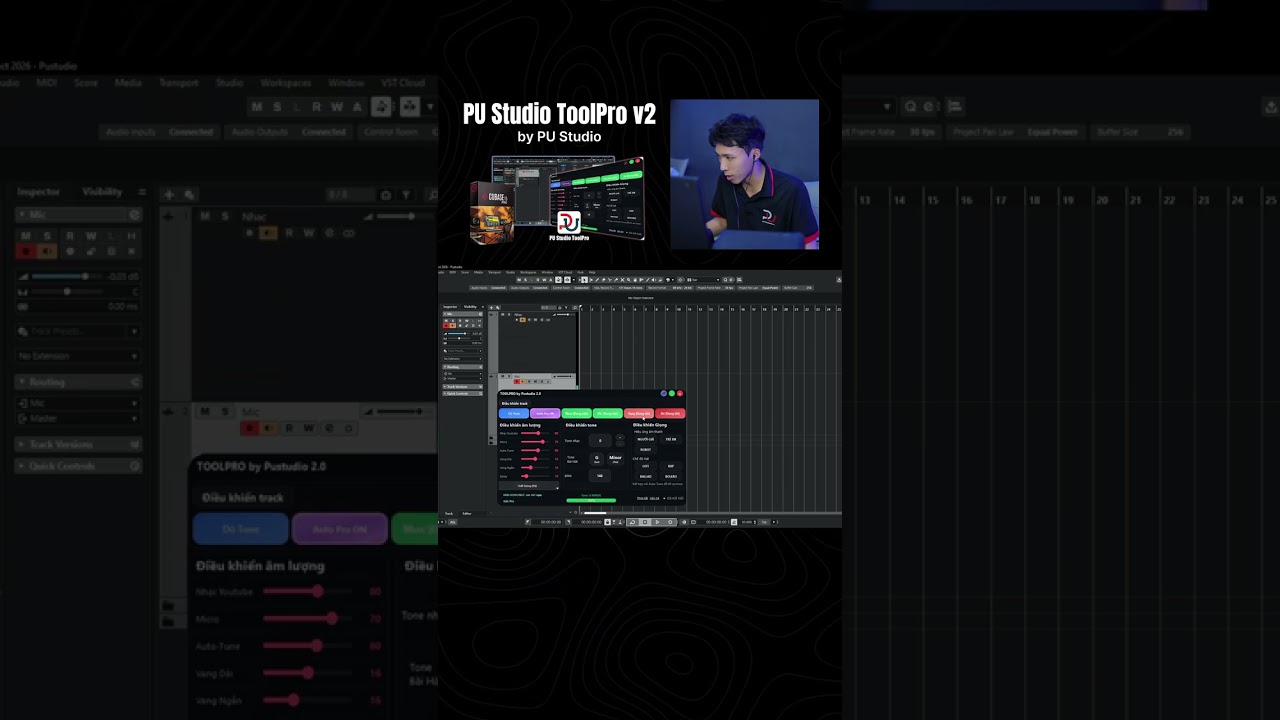Open the Workspaces menu
1280x720 pixels.
[x=529, y=272]
